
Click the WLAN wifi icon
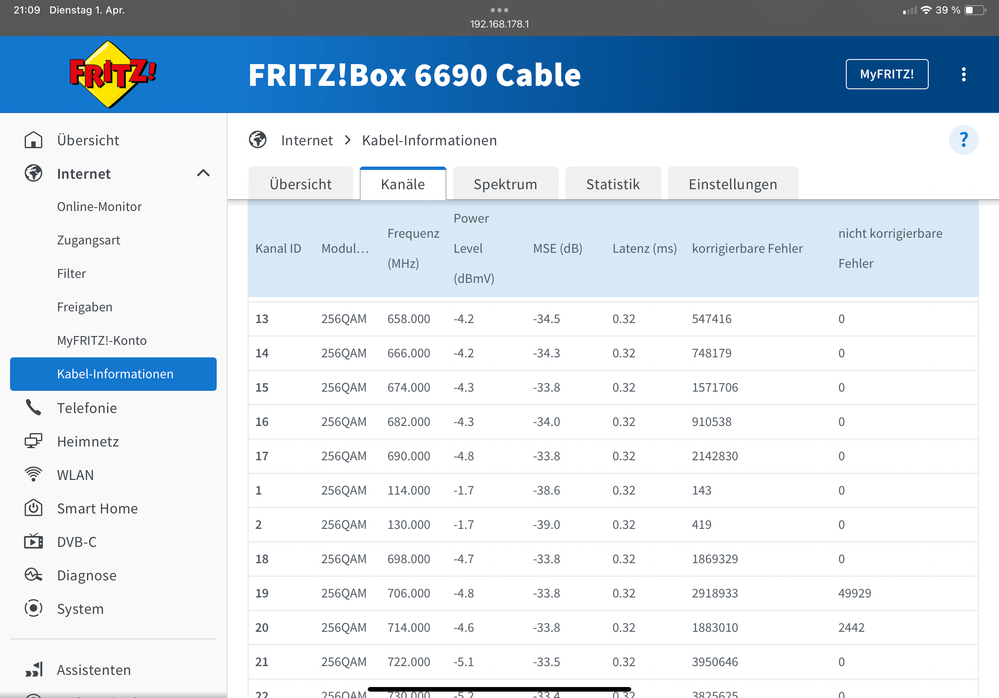tap(33, 474)
